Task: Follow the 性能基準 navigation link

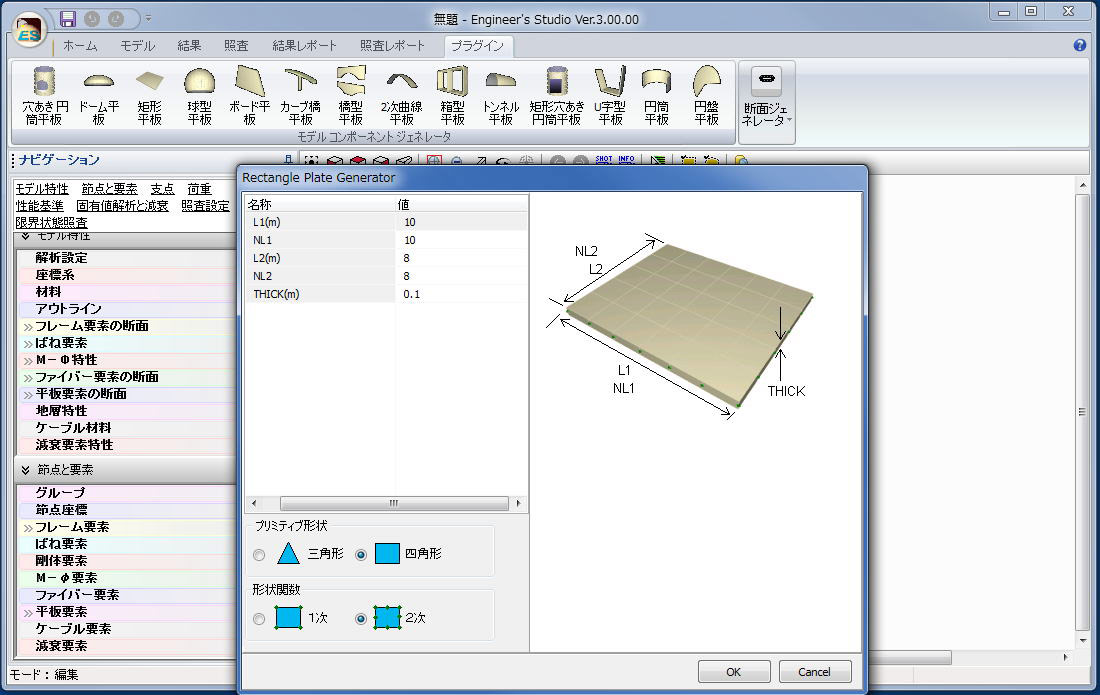Action: [x=39, y=206]
